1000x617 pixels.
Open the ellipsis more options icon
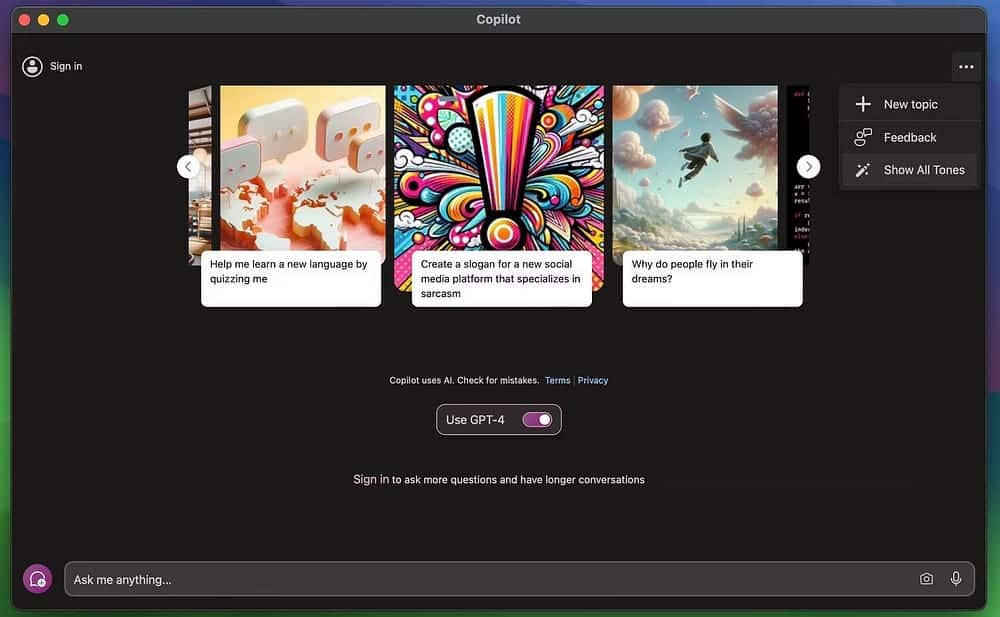(x=965, y=66)
